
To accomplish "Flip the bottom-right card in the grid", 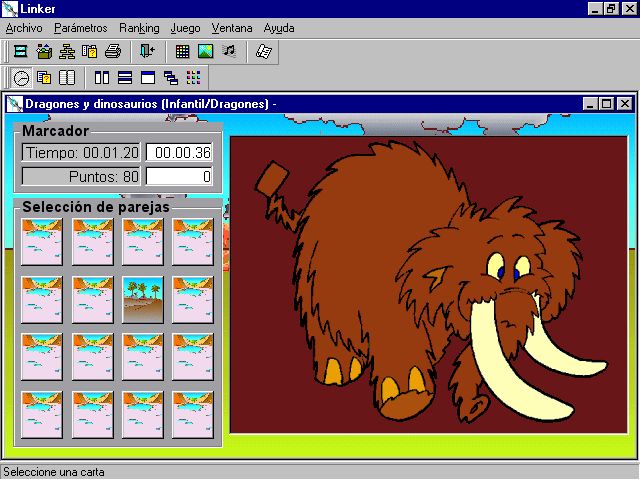I will [x=193, y=414].
